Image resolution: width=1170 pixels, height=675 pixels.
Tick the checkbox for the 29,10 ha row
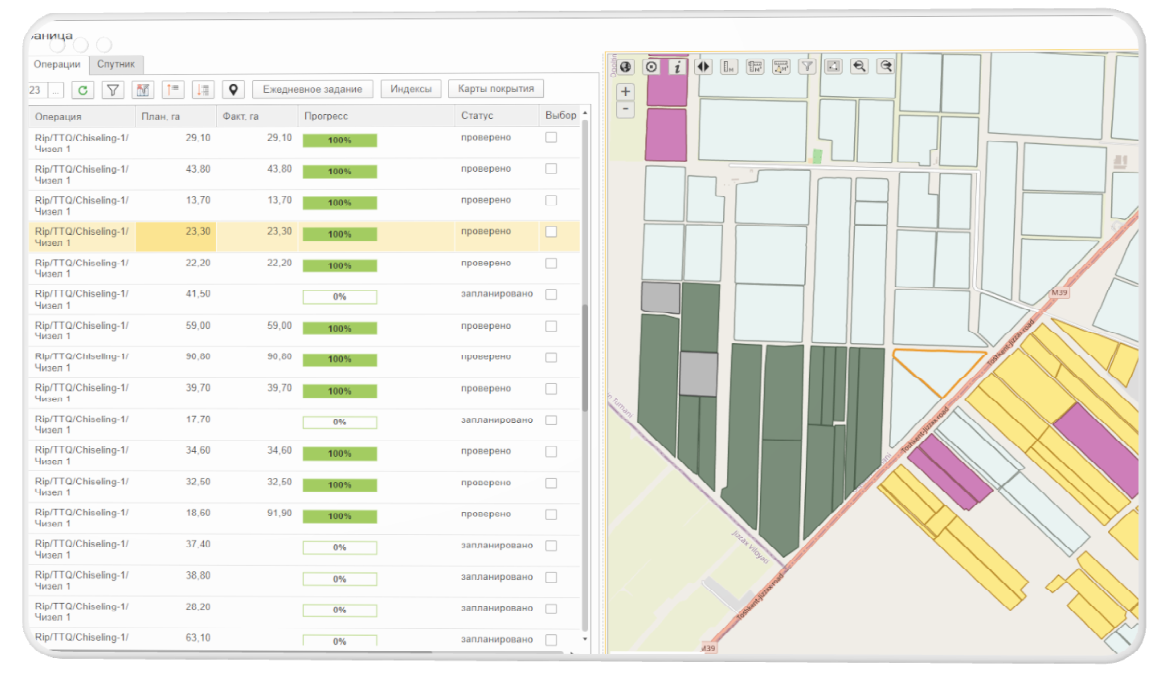551,138
